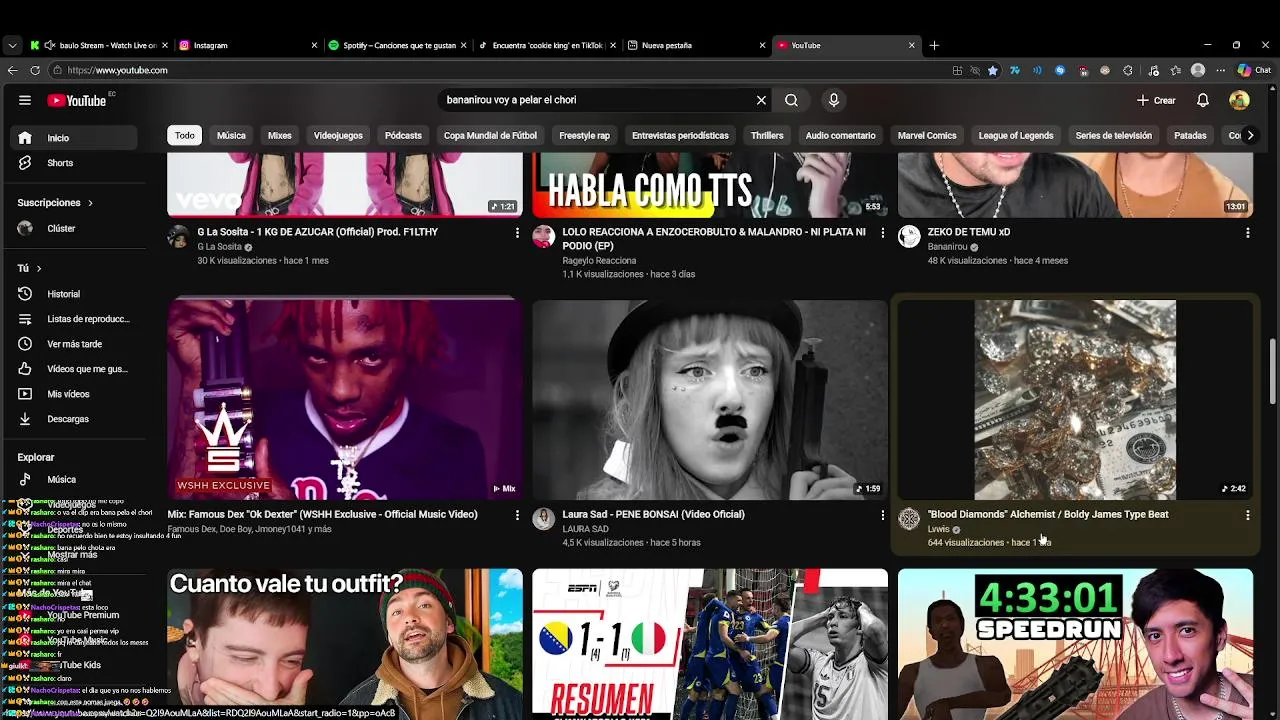Go back with browser back arrow
Viewport: 1280px width, 720px height.
click(x=12, y=71)
